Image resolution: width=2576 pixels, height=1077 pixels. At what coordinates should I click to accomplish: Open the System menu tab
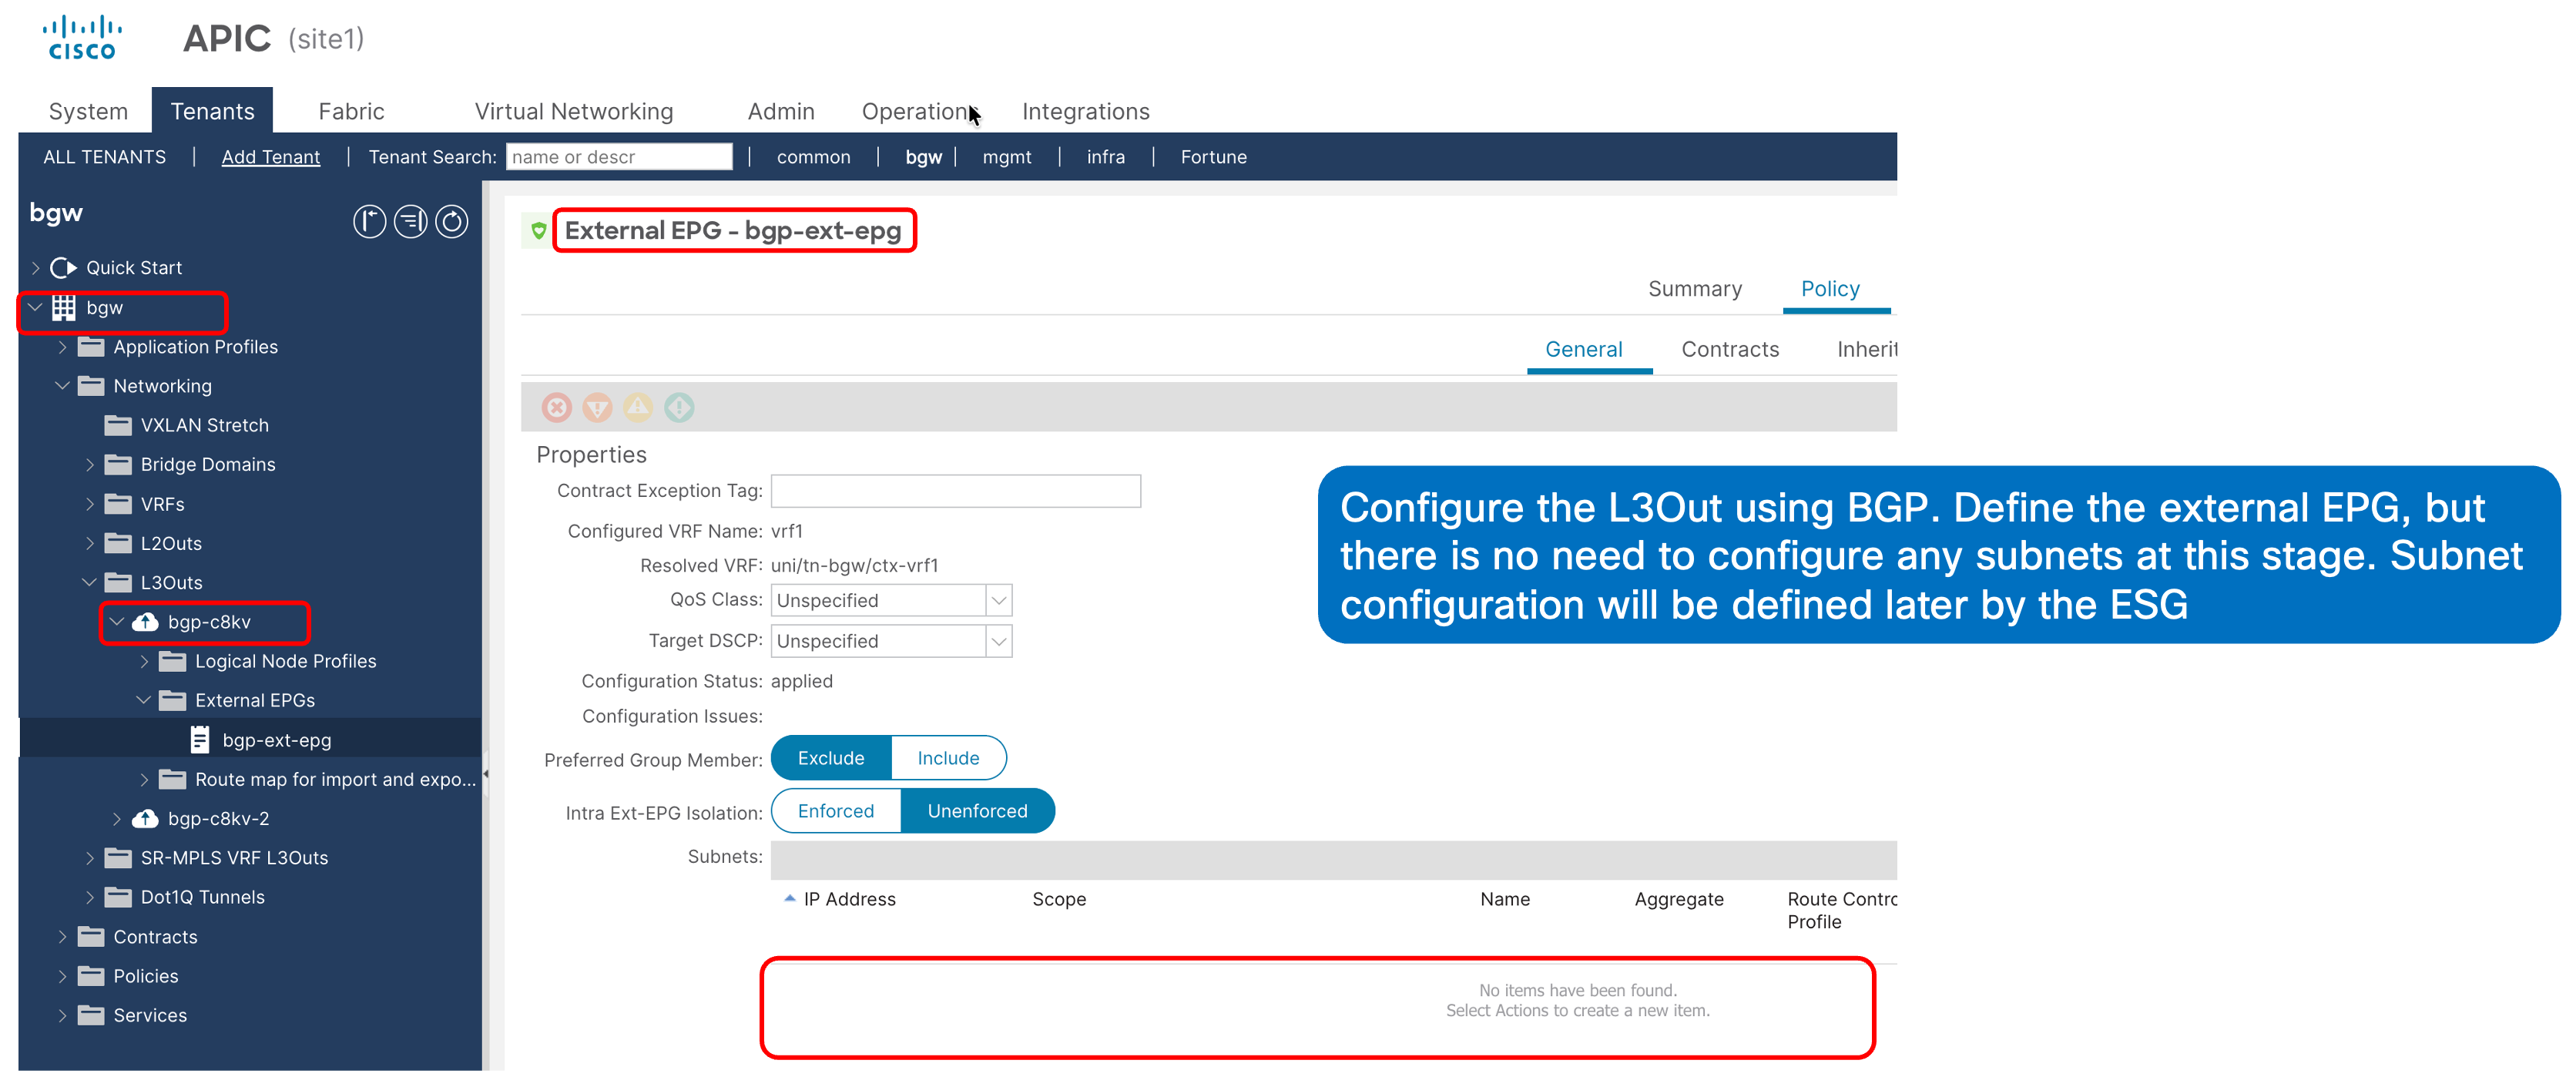(88, 111)
